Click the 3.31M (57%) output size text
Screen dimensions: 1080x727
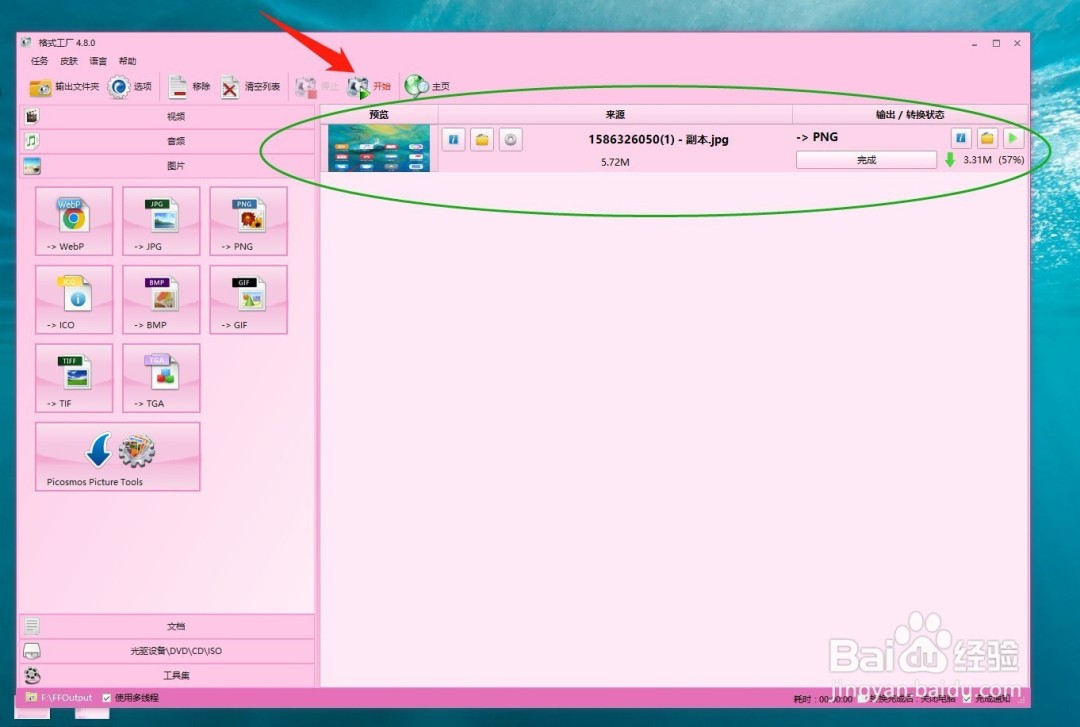tap(993, 160)
